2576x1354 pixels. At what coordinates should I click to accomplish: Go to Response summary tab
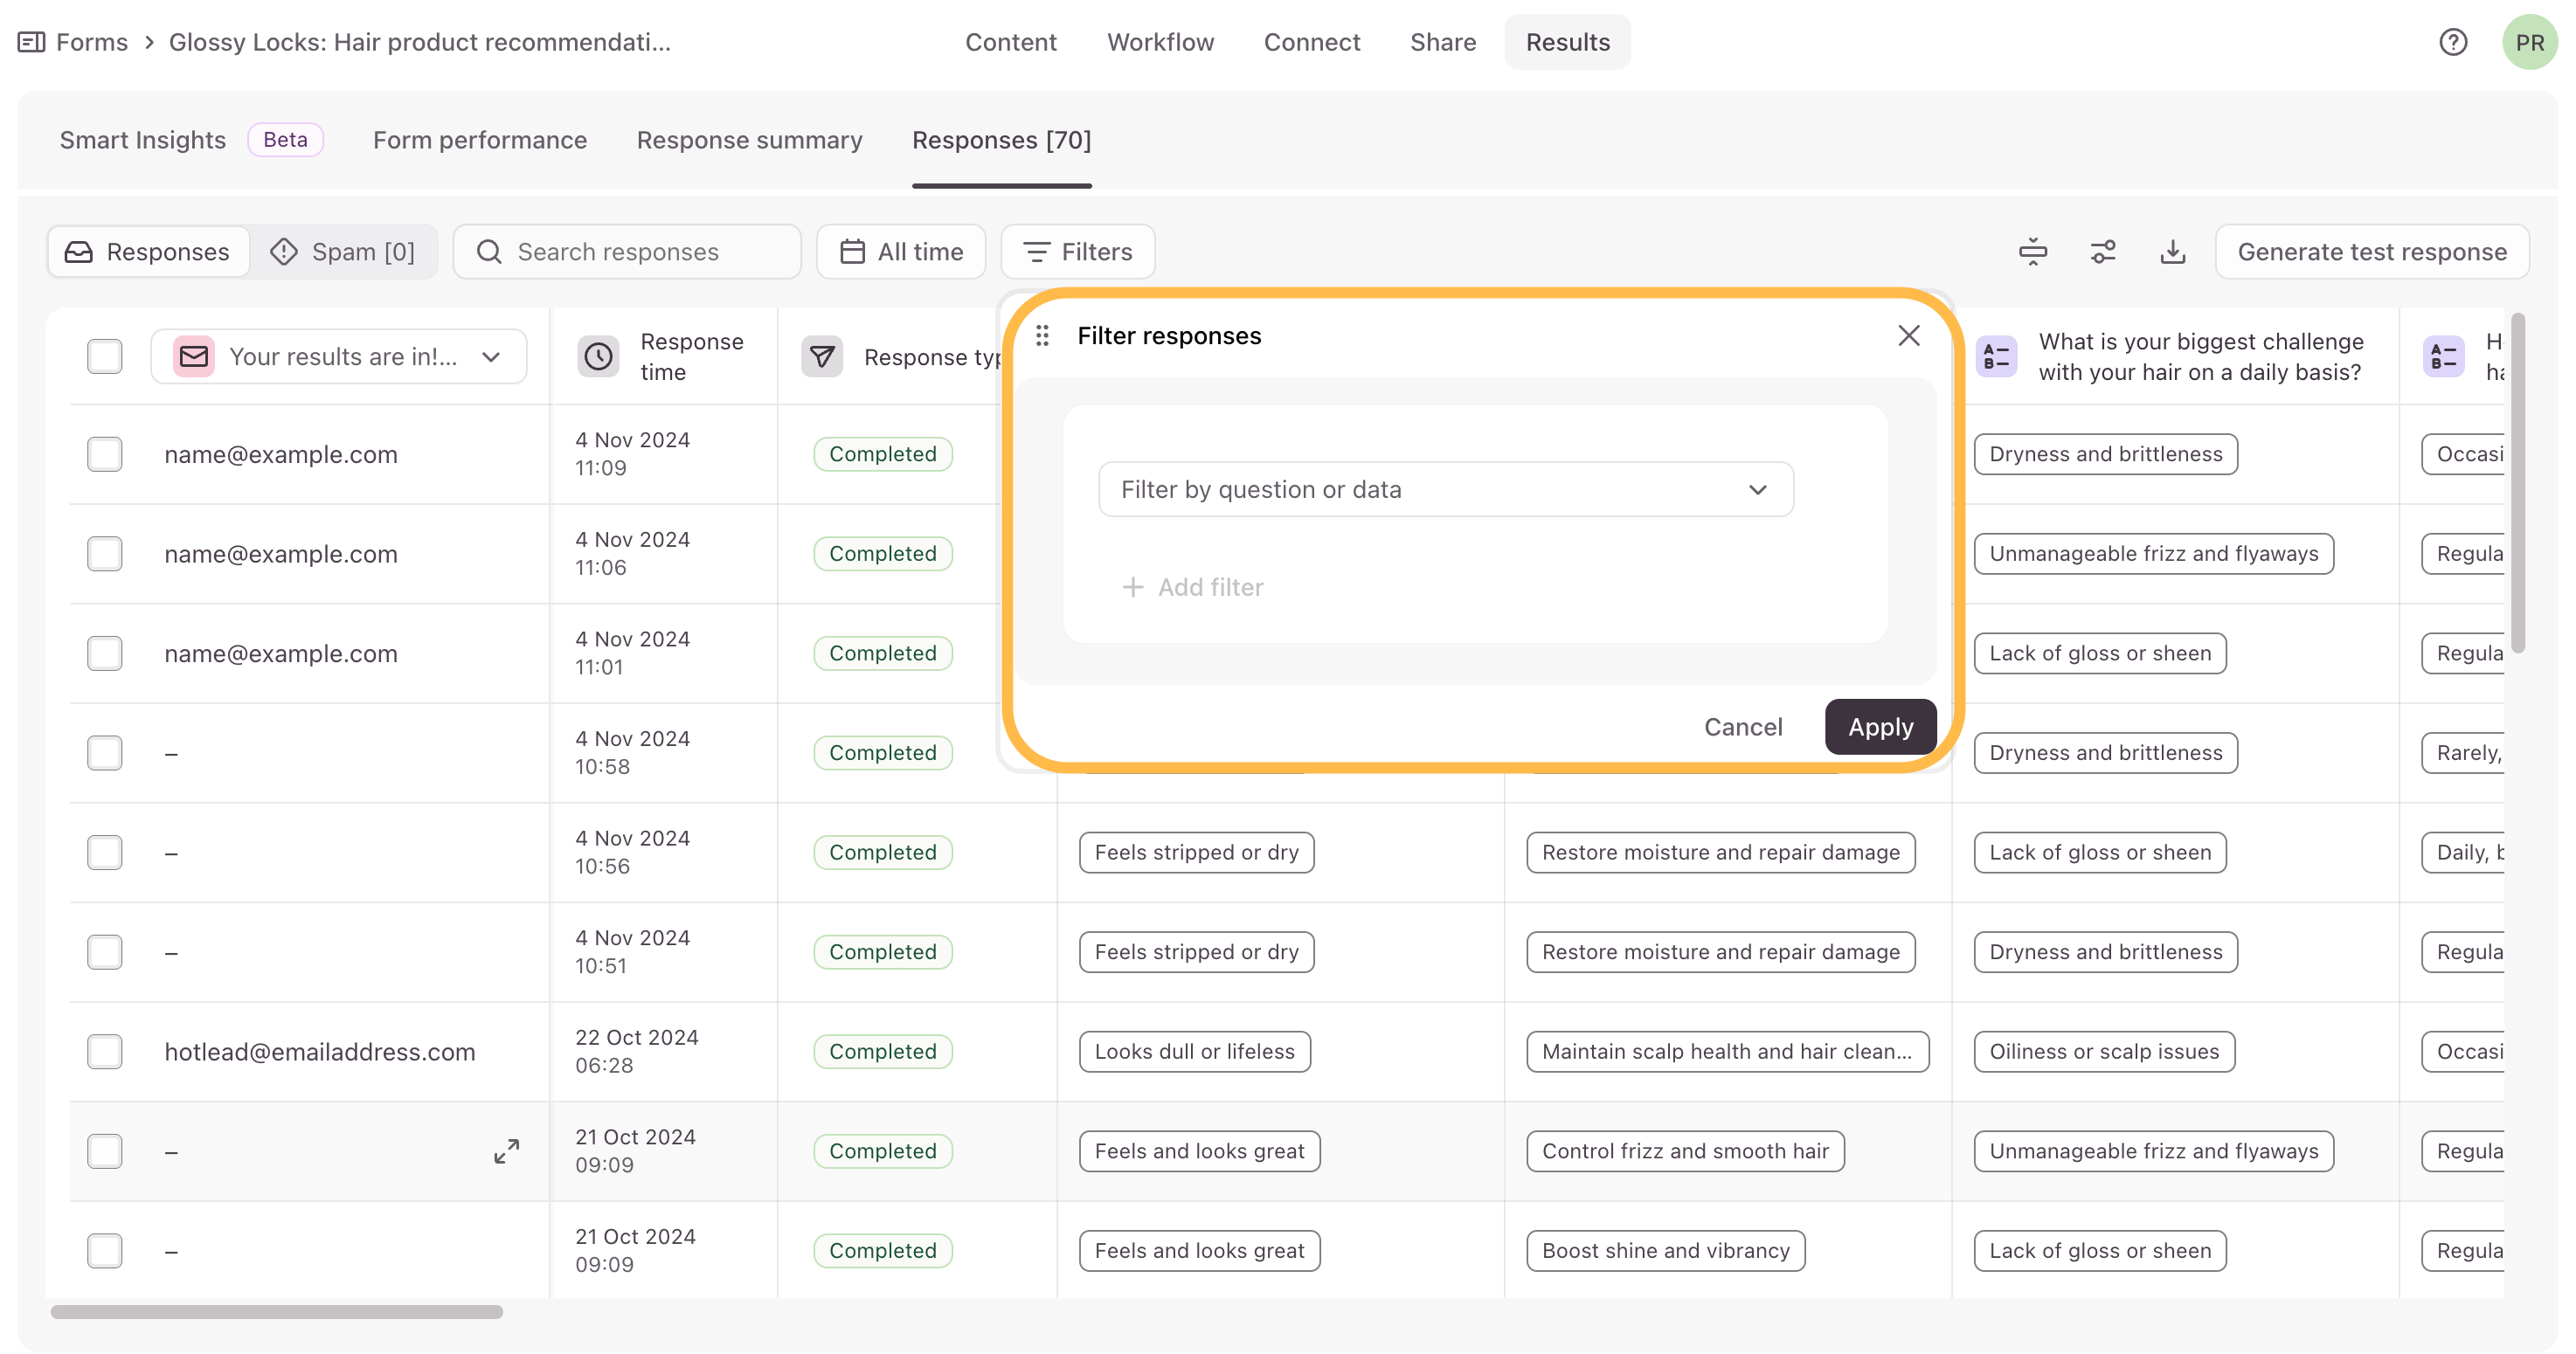pyautogui.click(x=749, y=140)
